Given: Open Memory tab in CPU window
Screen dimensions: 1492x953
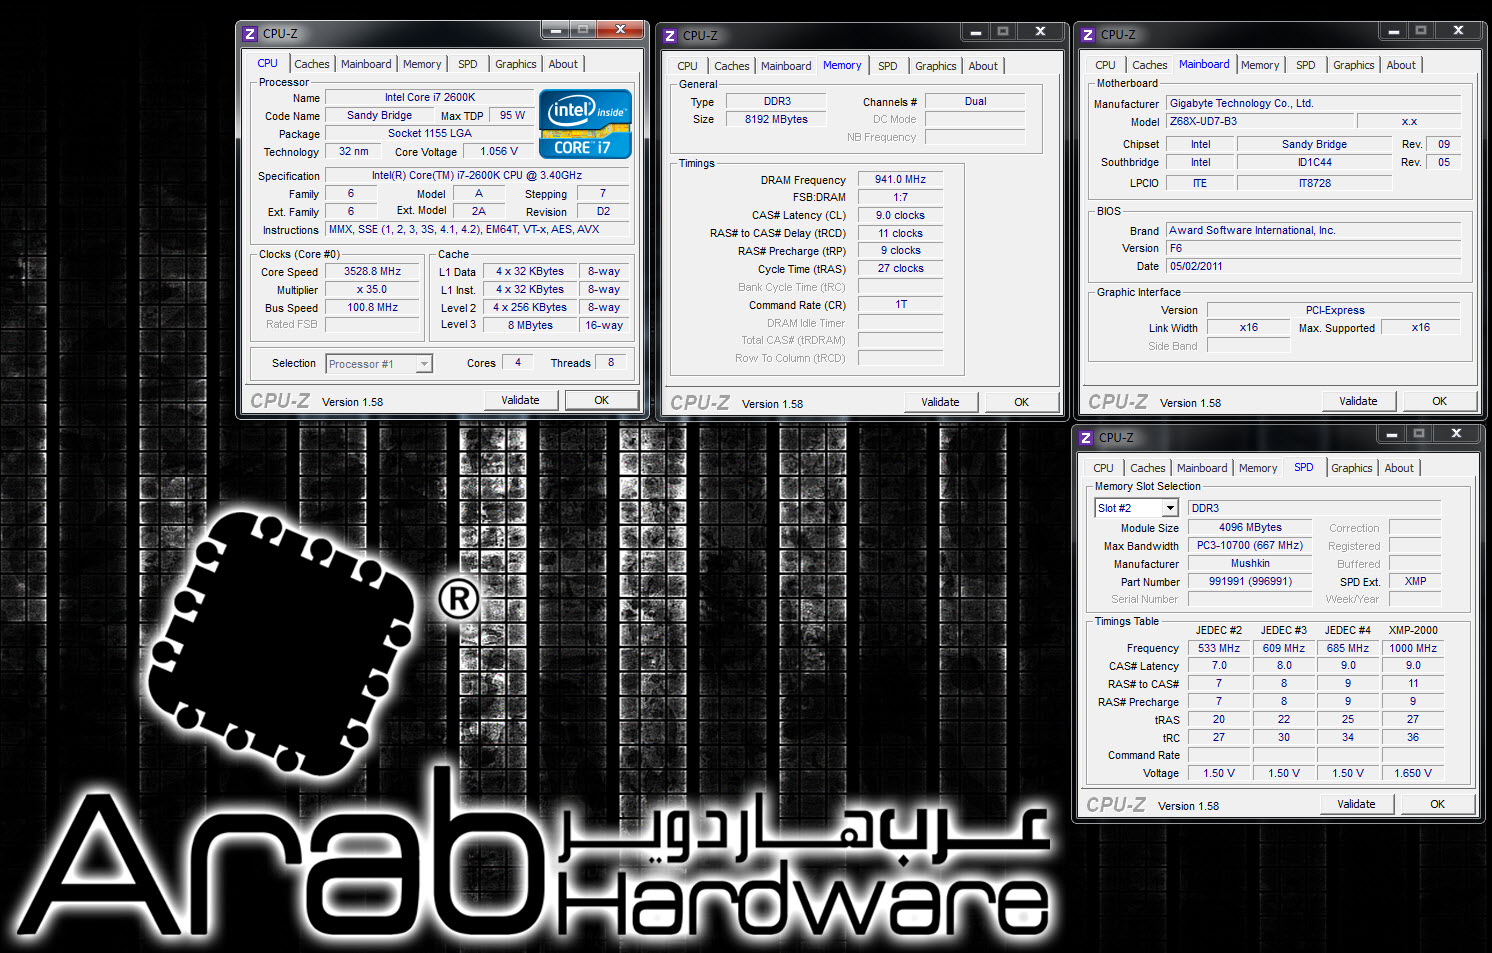Looking at the screenshot, I should 422,64.
